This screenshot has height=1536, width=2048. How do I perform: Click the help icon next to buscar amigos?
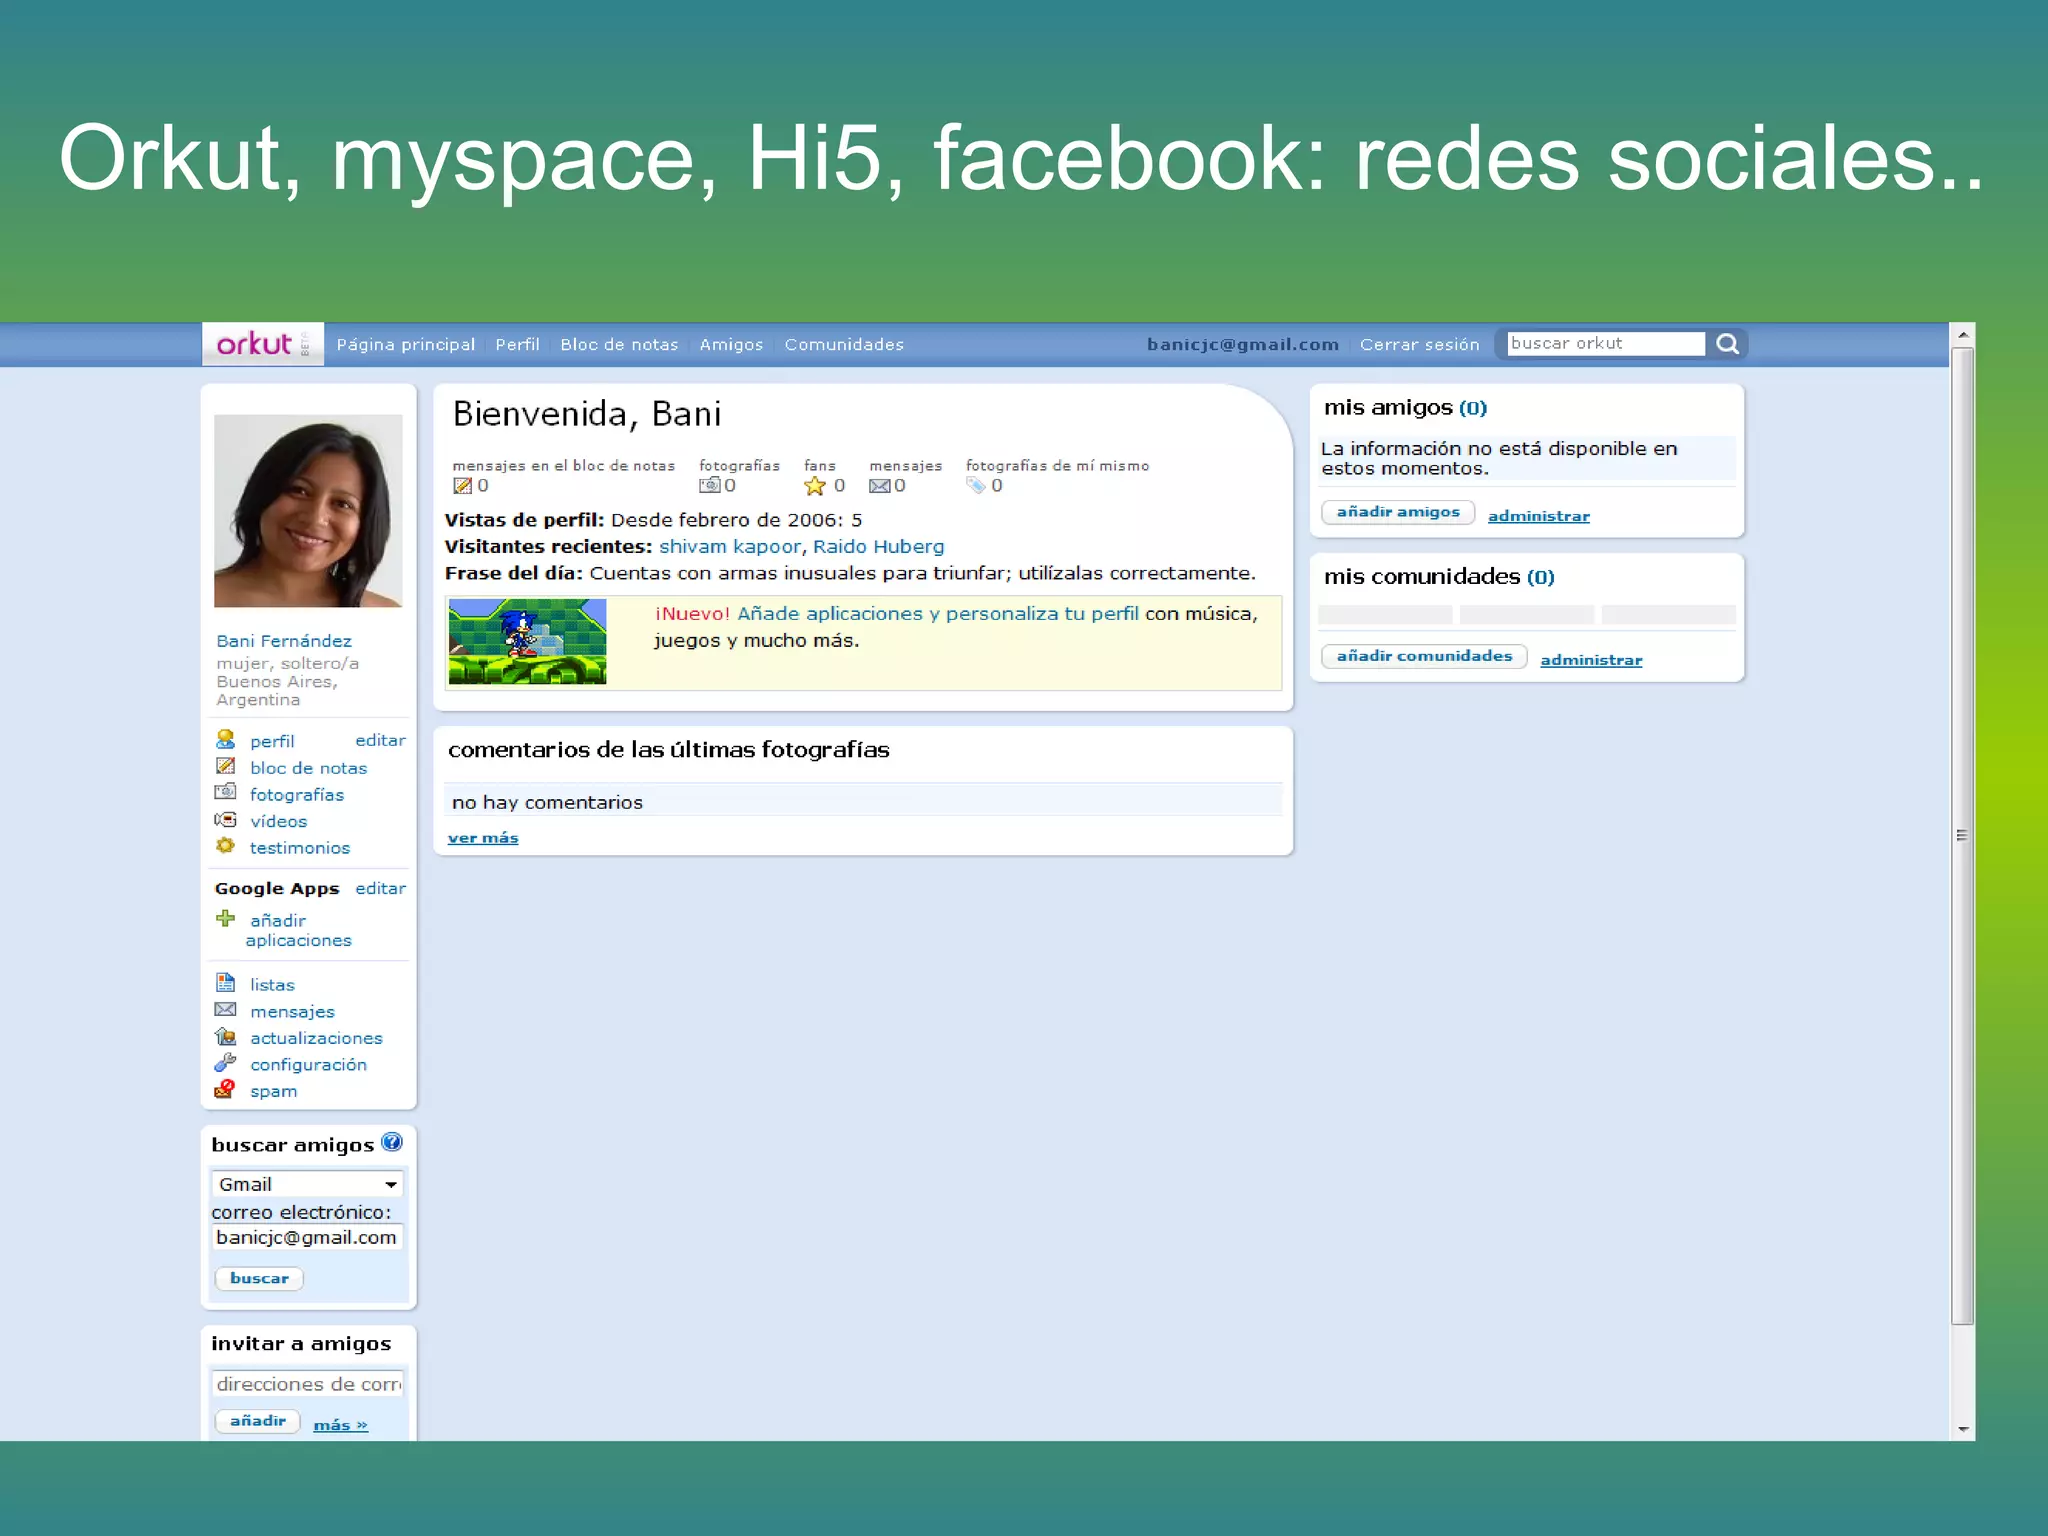pos(392,1142)
